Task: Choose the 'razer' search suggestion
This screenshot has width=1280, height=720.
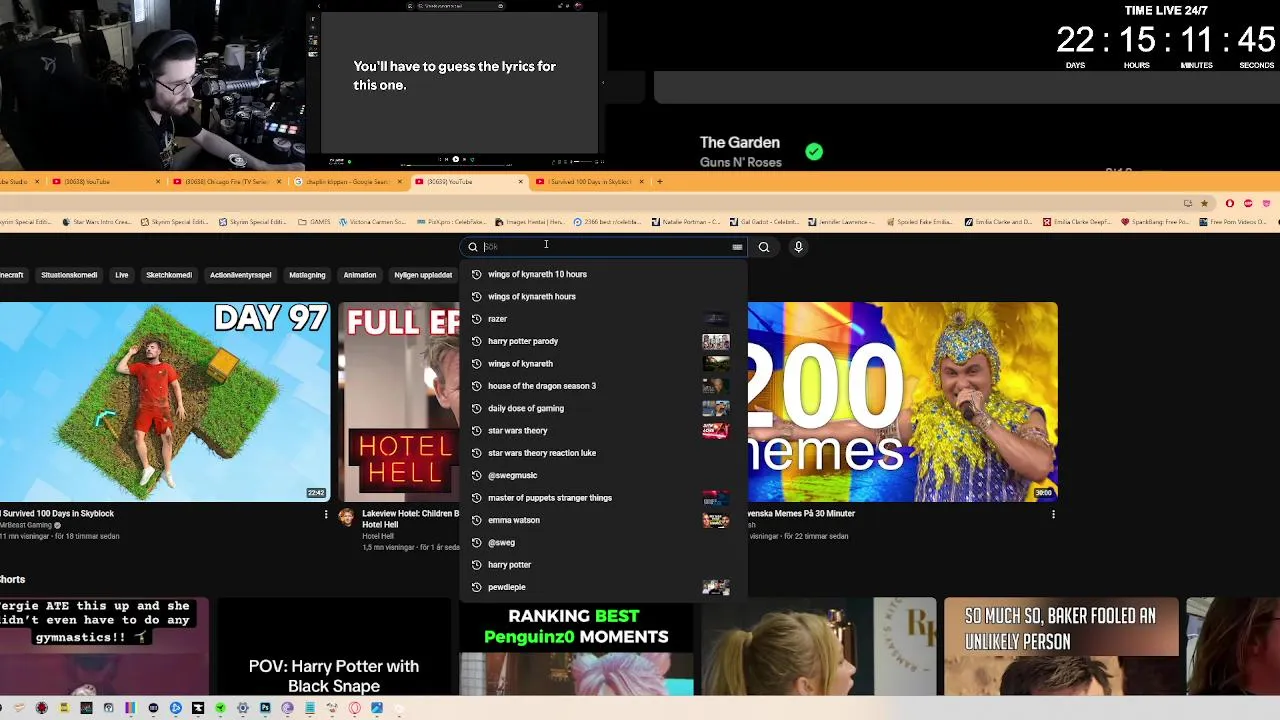Action: click(603, 319)
